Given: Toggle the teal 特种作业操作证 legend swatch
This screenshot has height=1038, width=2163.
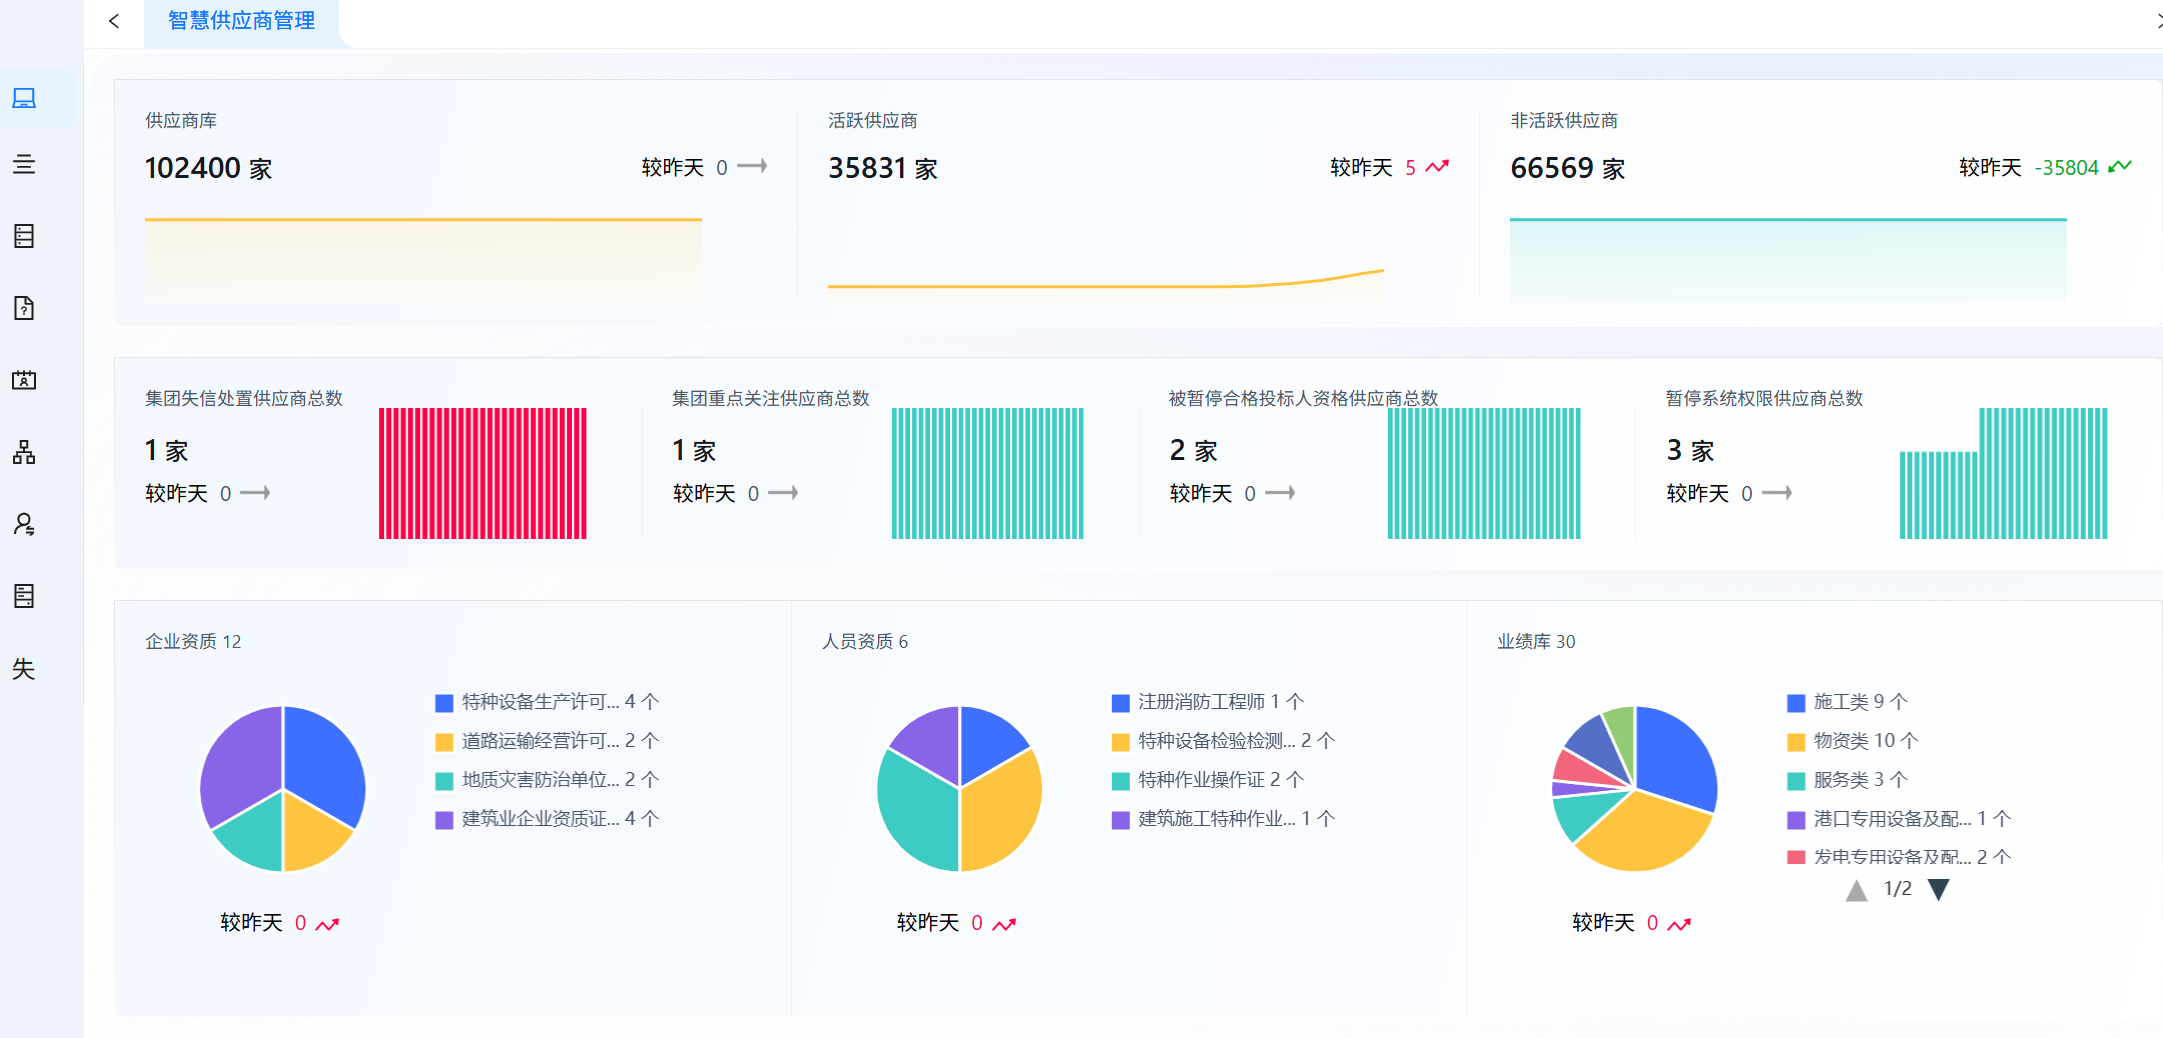Looking at the screenshot, I should (x=1121, y=781).
